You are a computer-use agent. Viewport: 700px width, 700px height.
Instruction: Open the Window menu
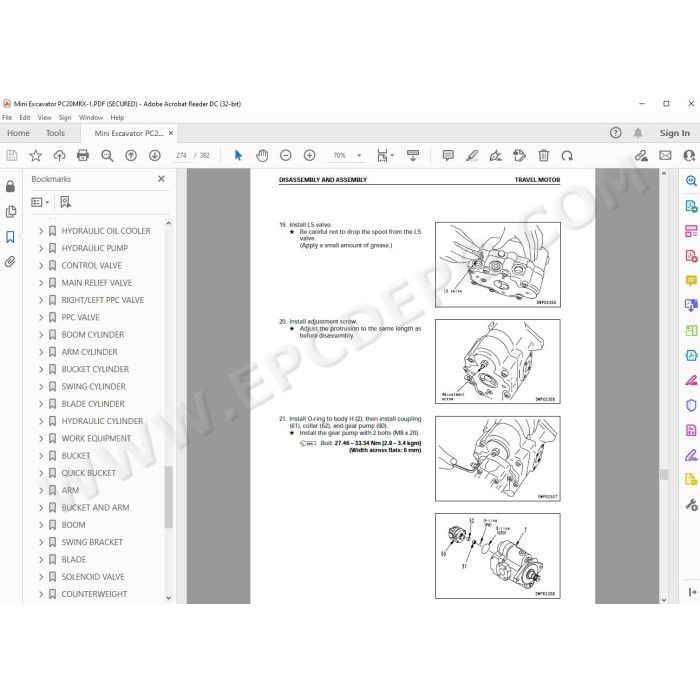pyautogui.click(x=91, y=117)
